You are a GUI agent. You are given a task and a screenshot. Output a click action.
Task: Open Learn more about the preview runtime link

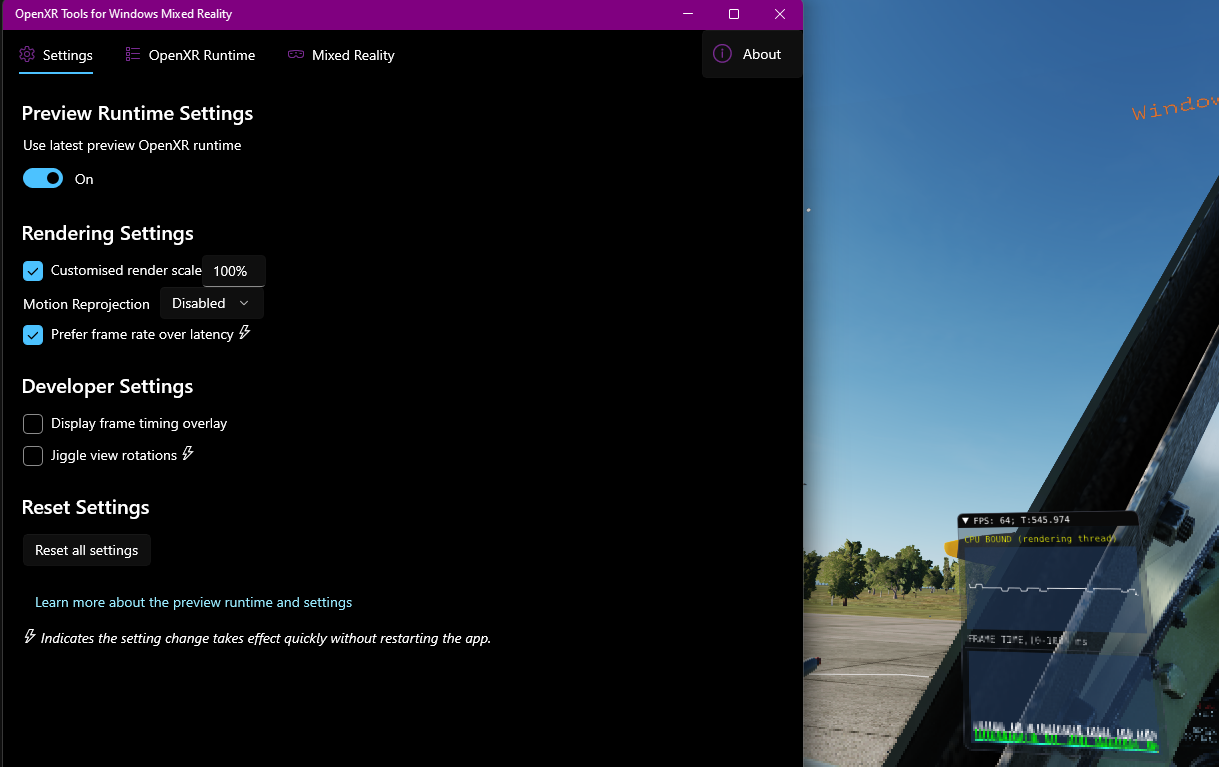tap(194, 602)
